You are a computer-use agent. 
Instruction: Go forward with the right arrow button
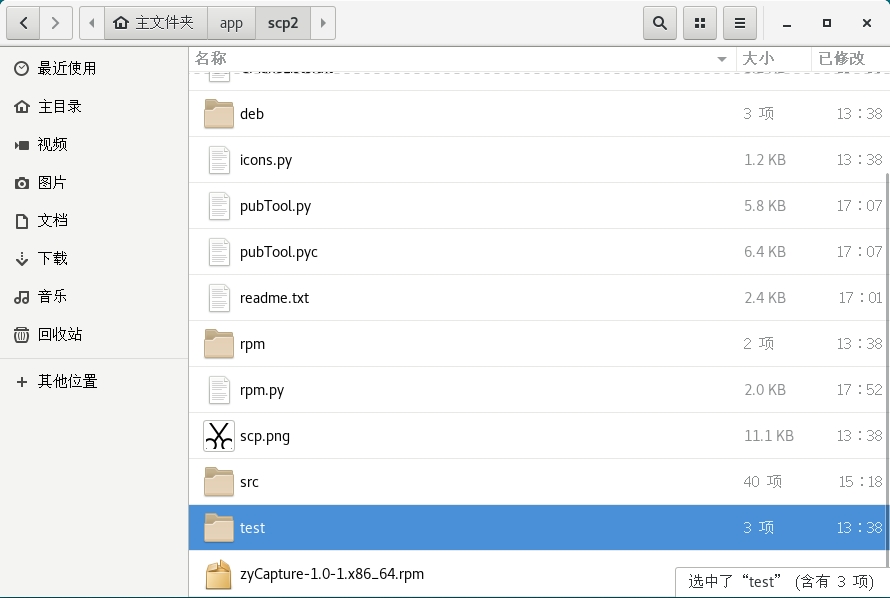pyautogui.click(x=56, y=23)
